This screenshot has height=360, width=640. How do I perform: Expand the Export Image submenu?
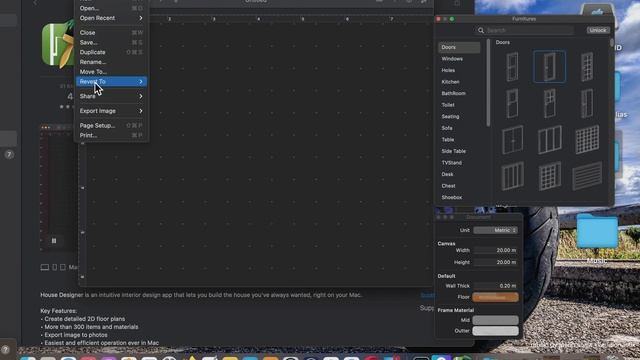[x=111, y=111]
